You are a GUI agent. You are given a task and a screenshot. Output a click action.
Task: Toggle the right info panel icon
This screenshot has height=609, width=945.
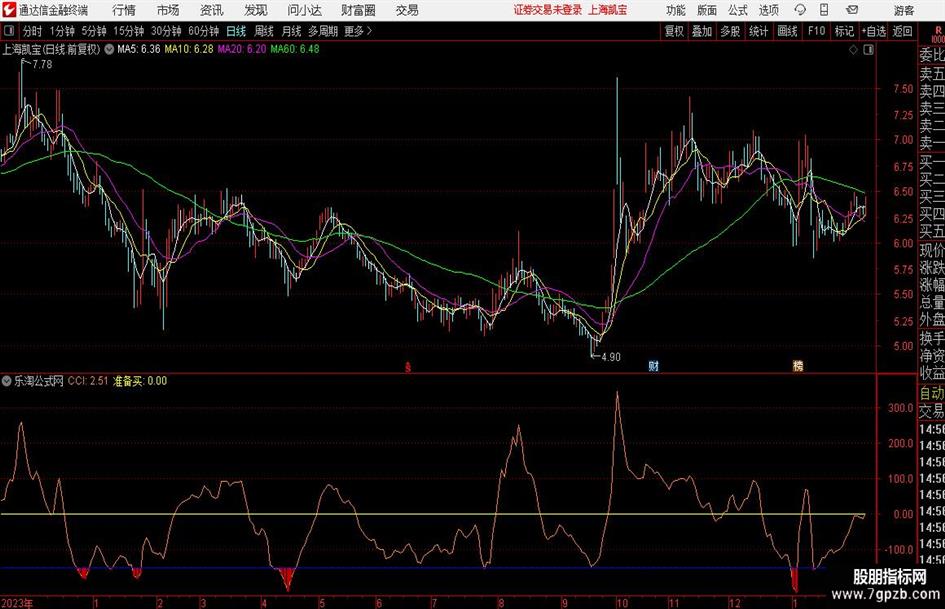coord(868,50)
